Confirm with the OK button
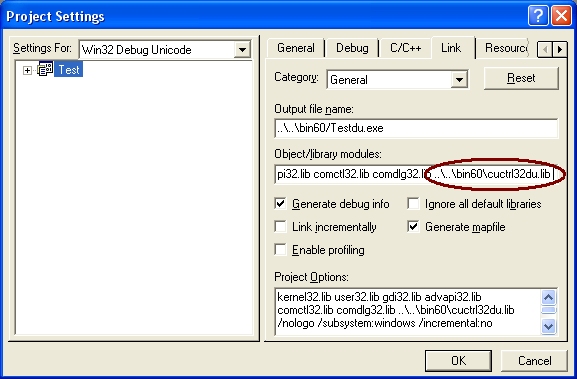Viewport: 577px width, 379px height. click(458, 361)
